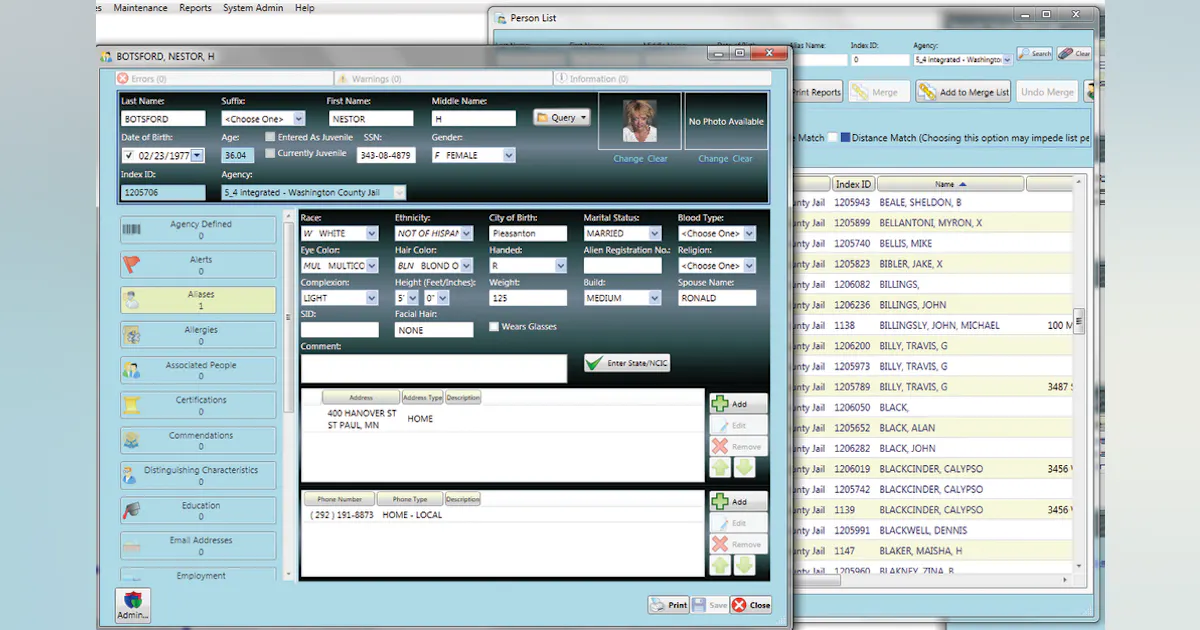The height and width of the screenshot is (630, 1200).
Task: Click Enter State/NCIC green checkmark button
Action: [627, 363]
